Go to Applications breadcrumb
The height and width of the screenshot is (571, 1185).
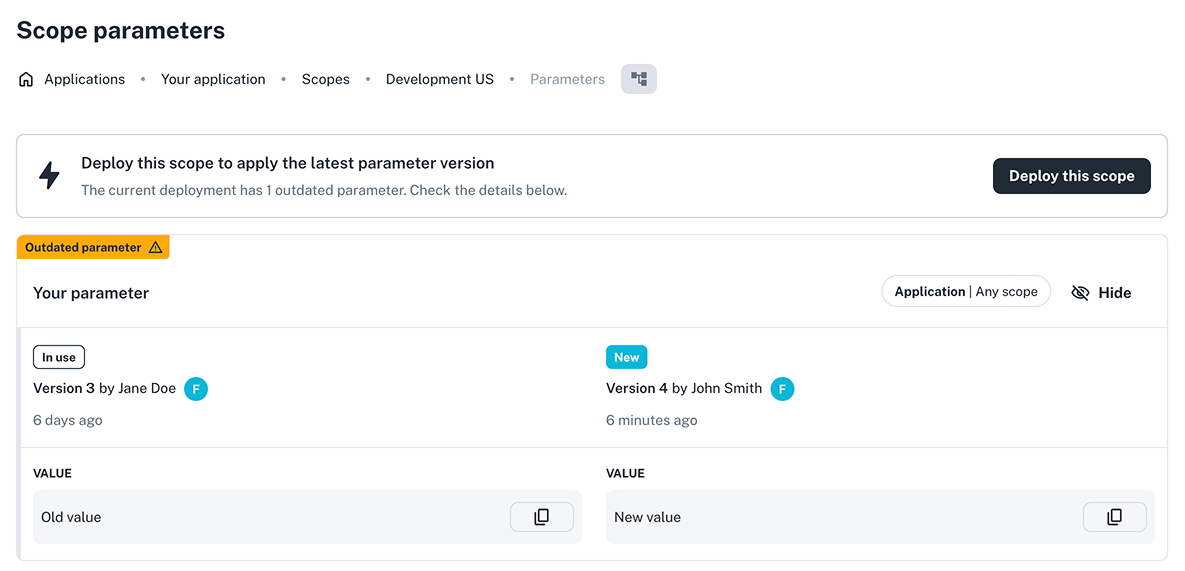[84, 80]
